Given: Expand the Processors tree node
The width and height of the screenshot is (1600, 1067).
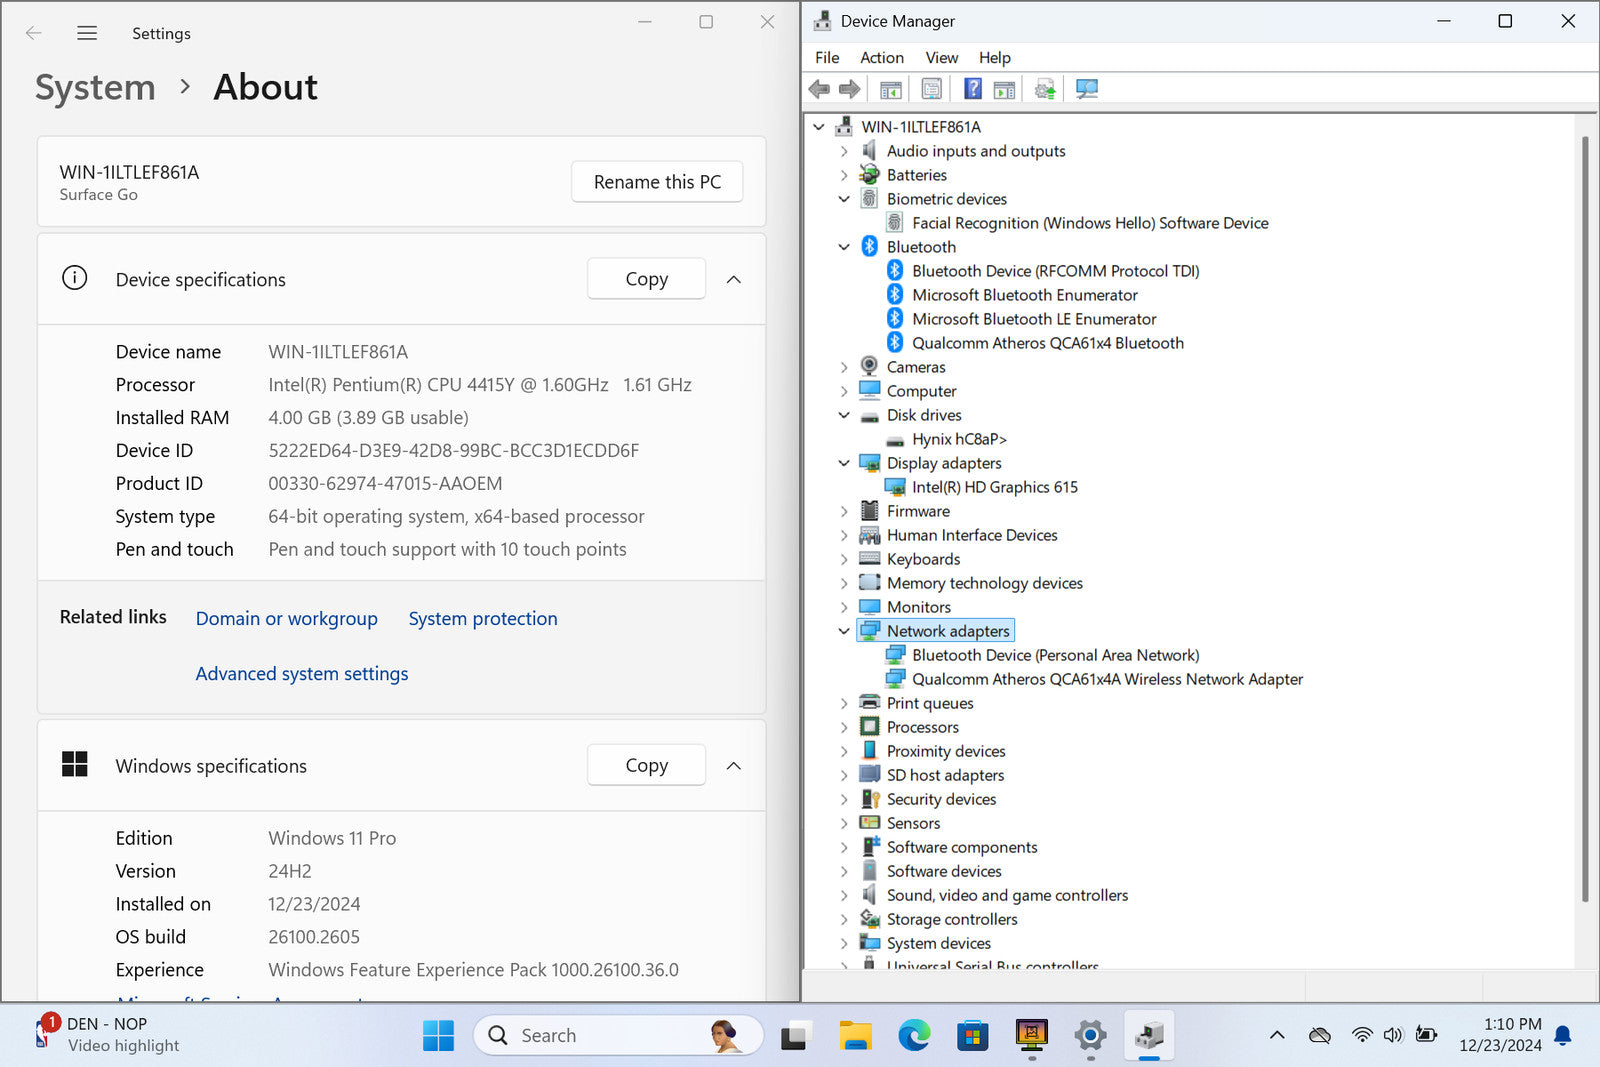Looking at the screenshot, I should [844, 727].
